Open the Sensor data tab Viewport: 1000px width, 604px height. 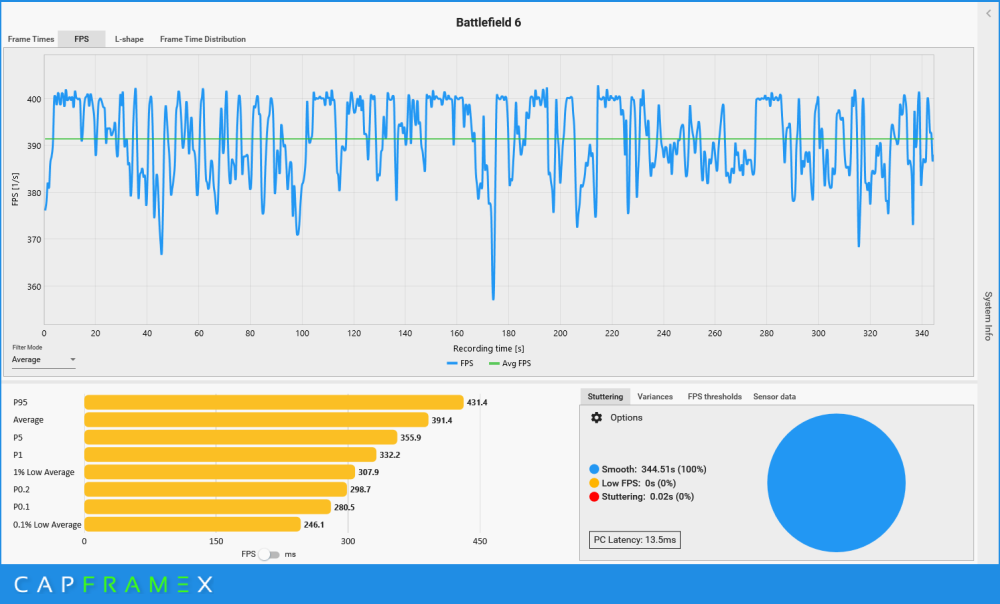pyautogui.click(x=774, y=396)
